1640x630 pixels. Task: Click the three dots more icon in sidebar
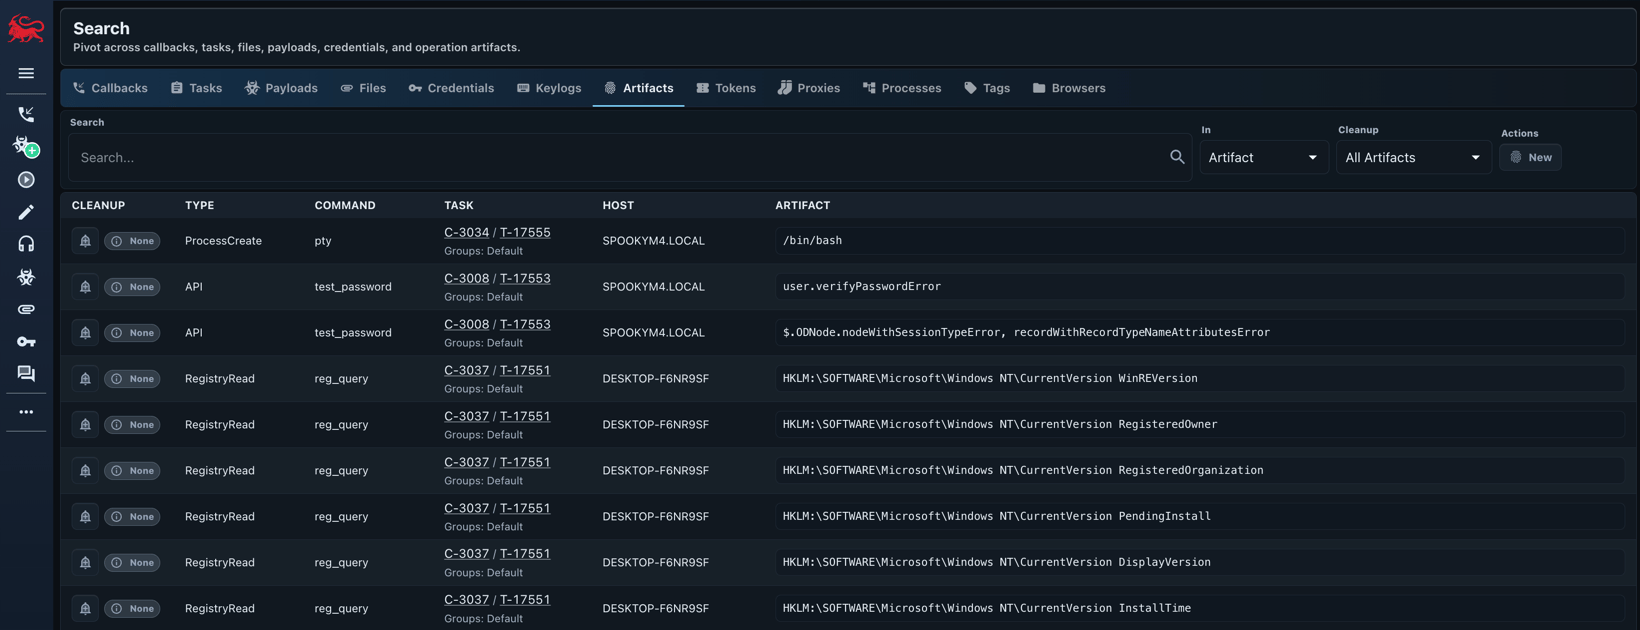26,412
